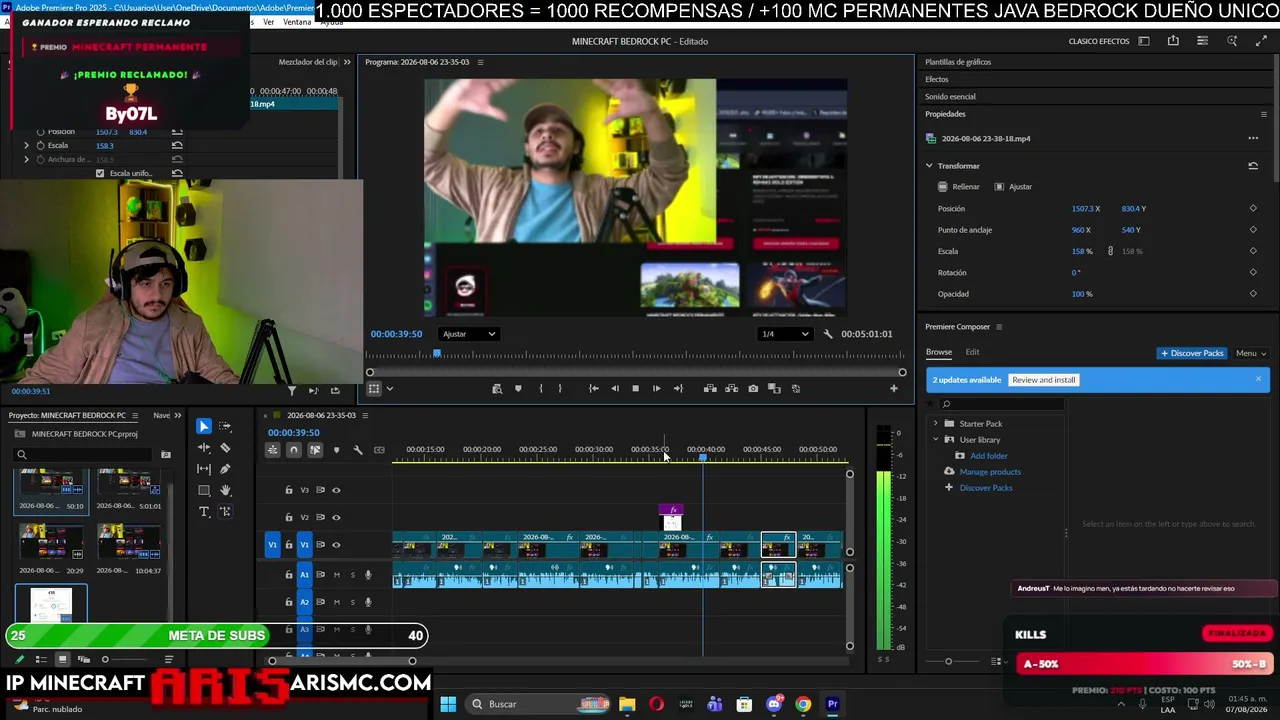Open the Ventana menu
1280x720 pixels.
tap(297, 22)
